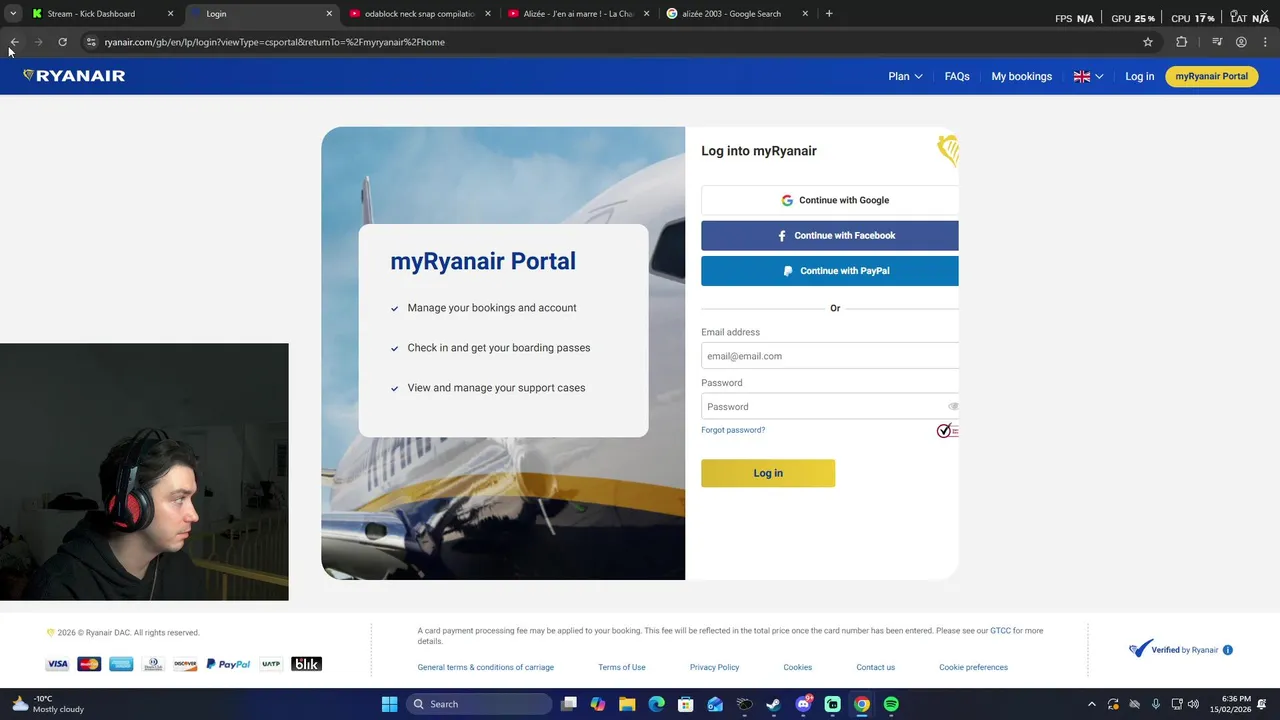The width and height of the screenshot is (1280, 720).
Task: Click the Google logo icon
Action: [787, 200]
